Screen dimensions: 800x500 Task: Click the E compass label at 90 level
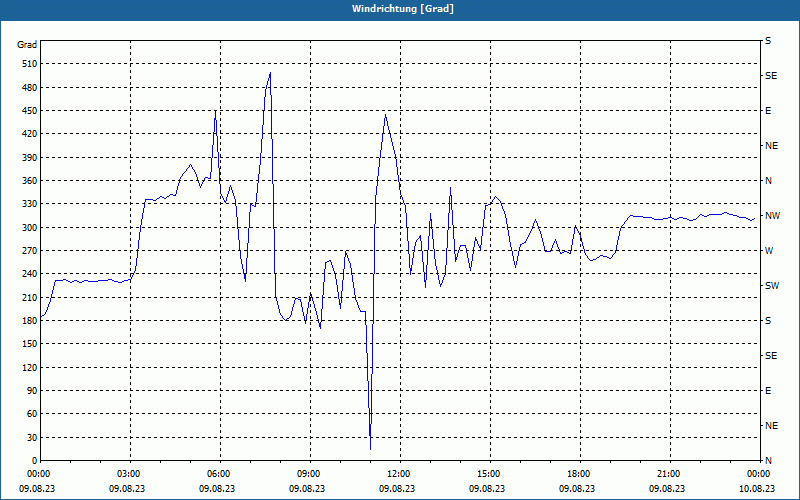pos(768,391)
